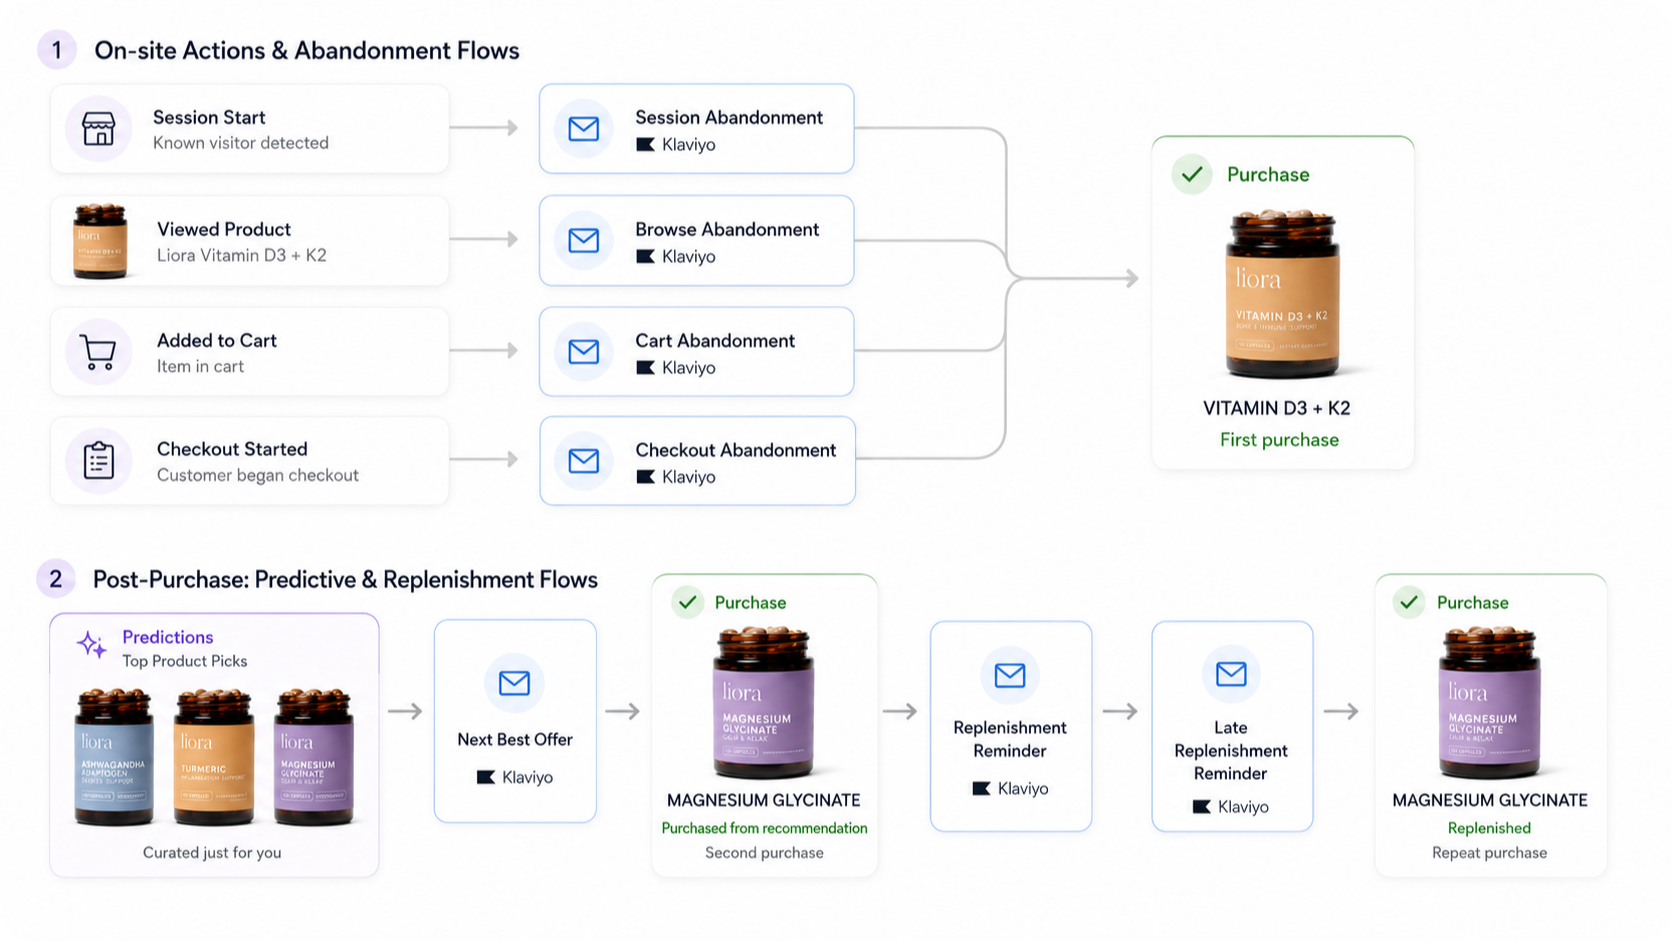This screenshot has width=1672, height=941.
Task: Click the Cart Abandonment title
Action: [x=715, y=340]
